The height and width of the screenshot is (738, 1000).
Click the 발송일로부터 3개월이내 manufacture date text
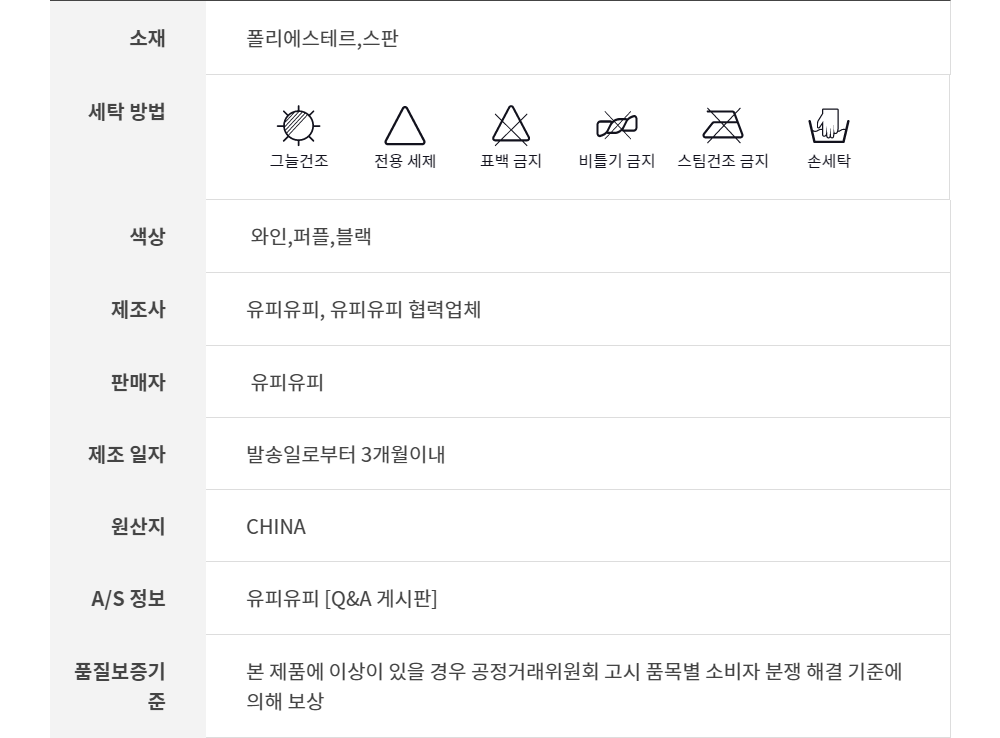tap(345, 455)
